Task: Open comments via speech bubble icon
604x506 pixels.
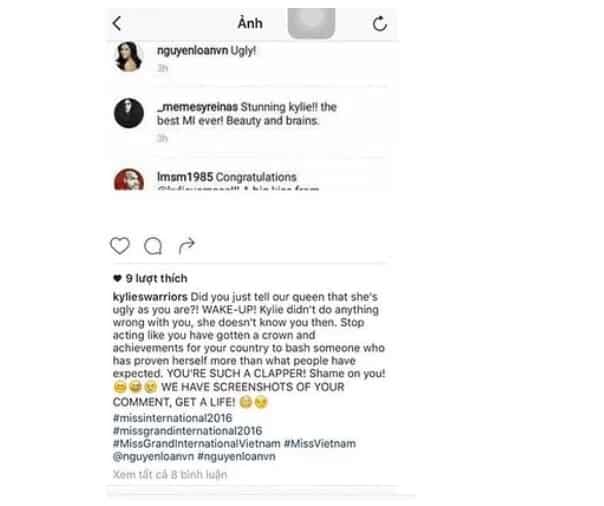Action: (x=153, y=246)
